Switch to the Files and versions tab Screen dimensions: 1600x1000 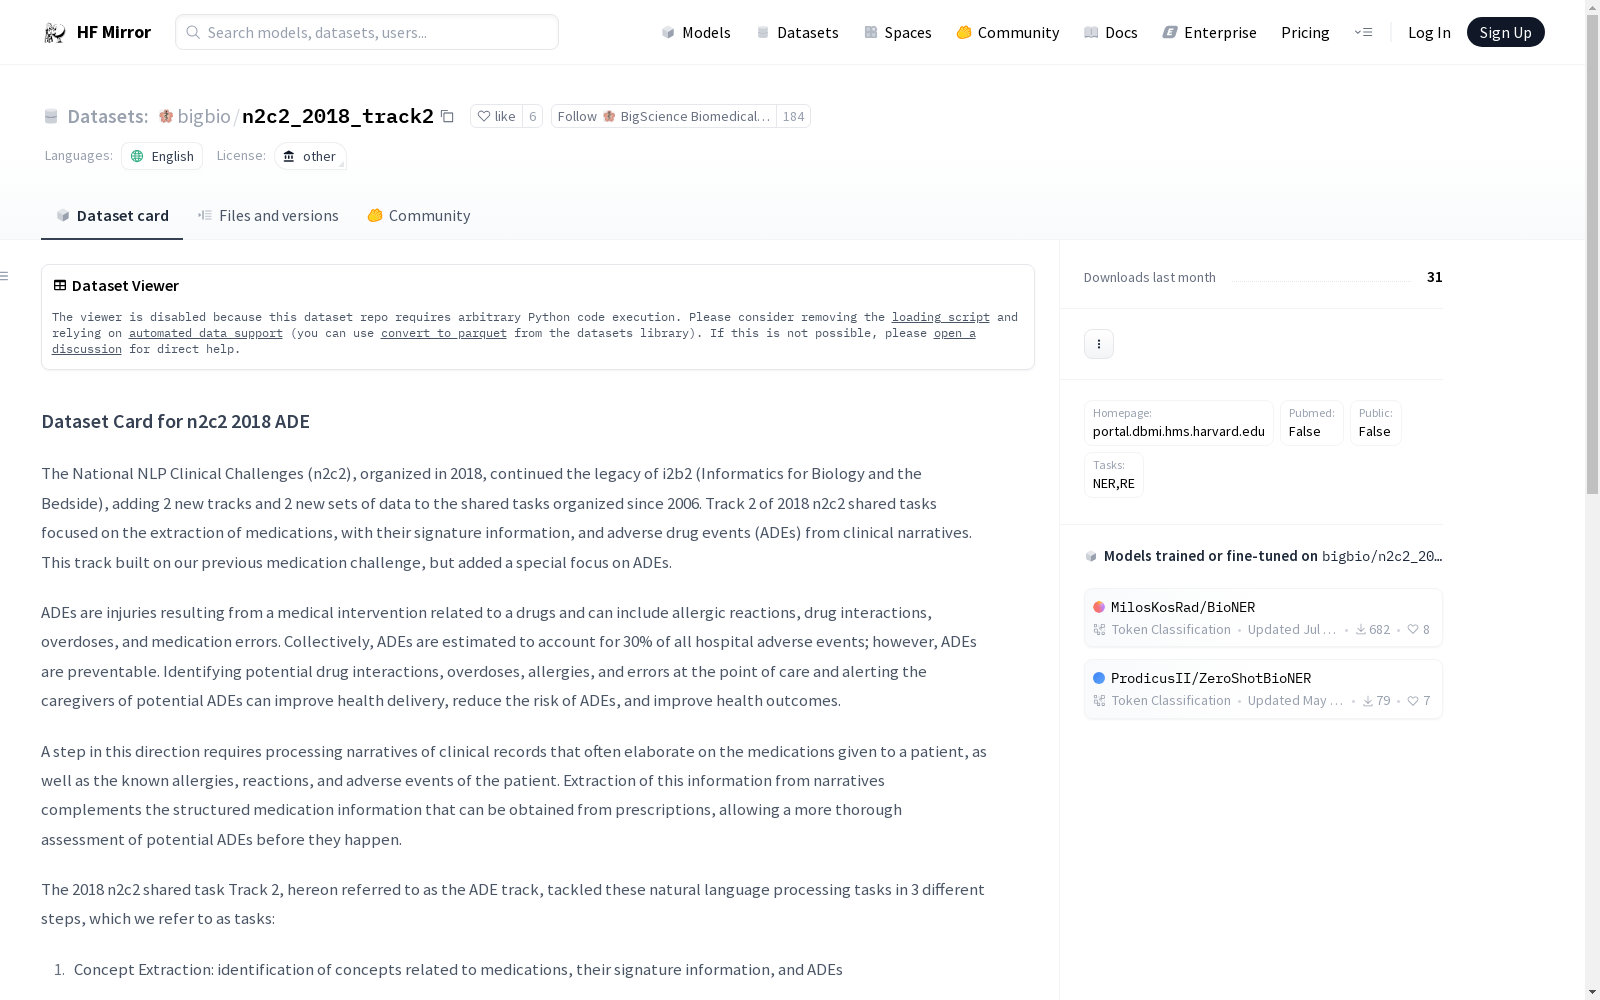tap(268, 216)
